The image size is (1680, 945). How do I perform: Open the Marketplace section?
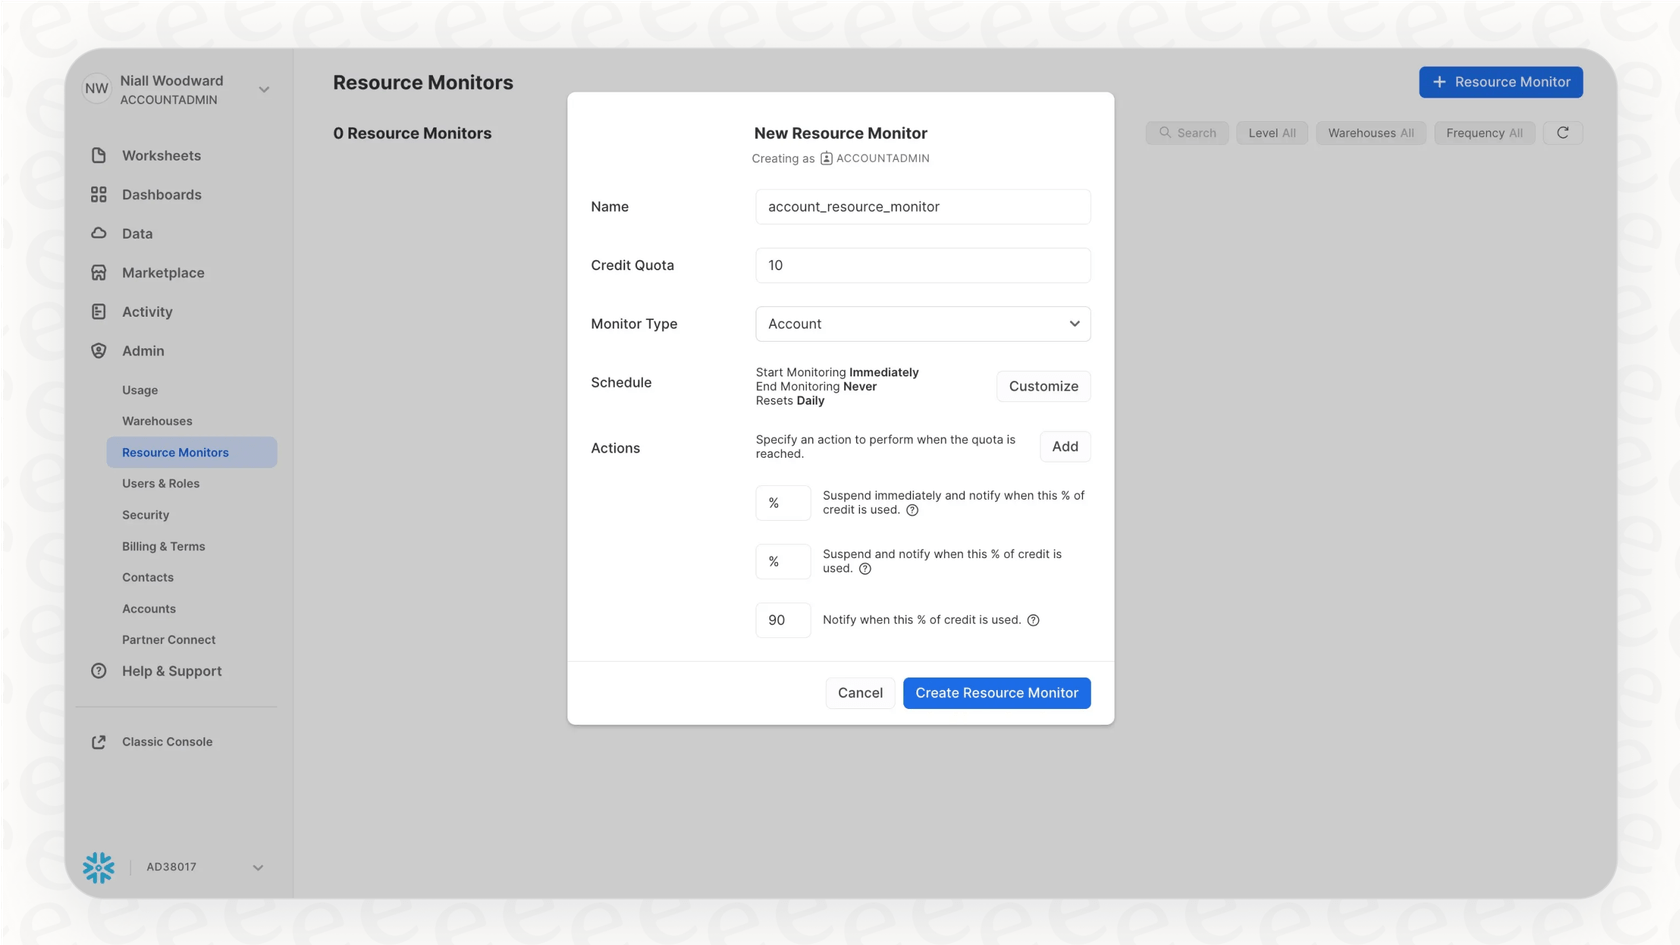click(98, 272)
